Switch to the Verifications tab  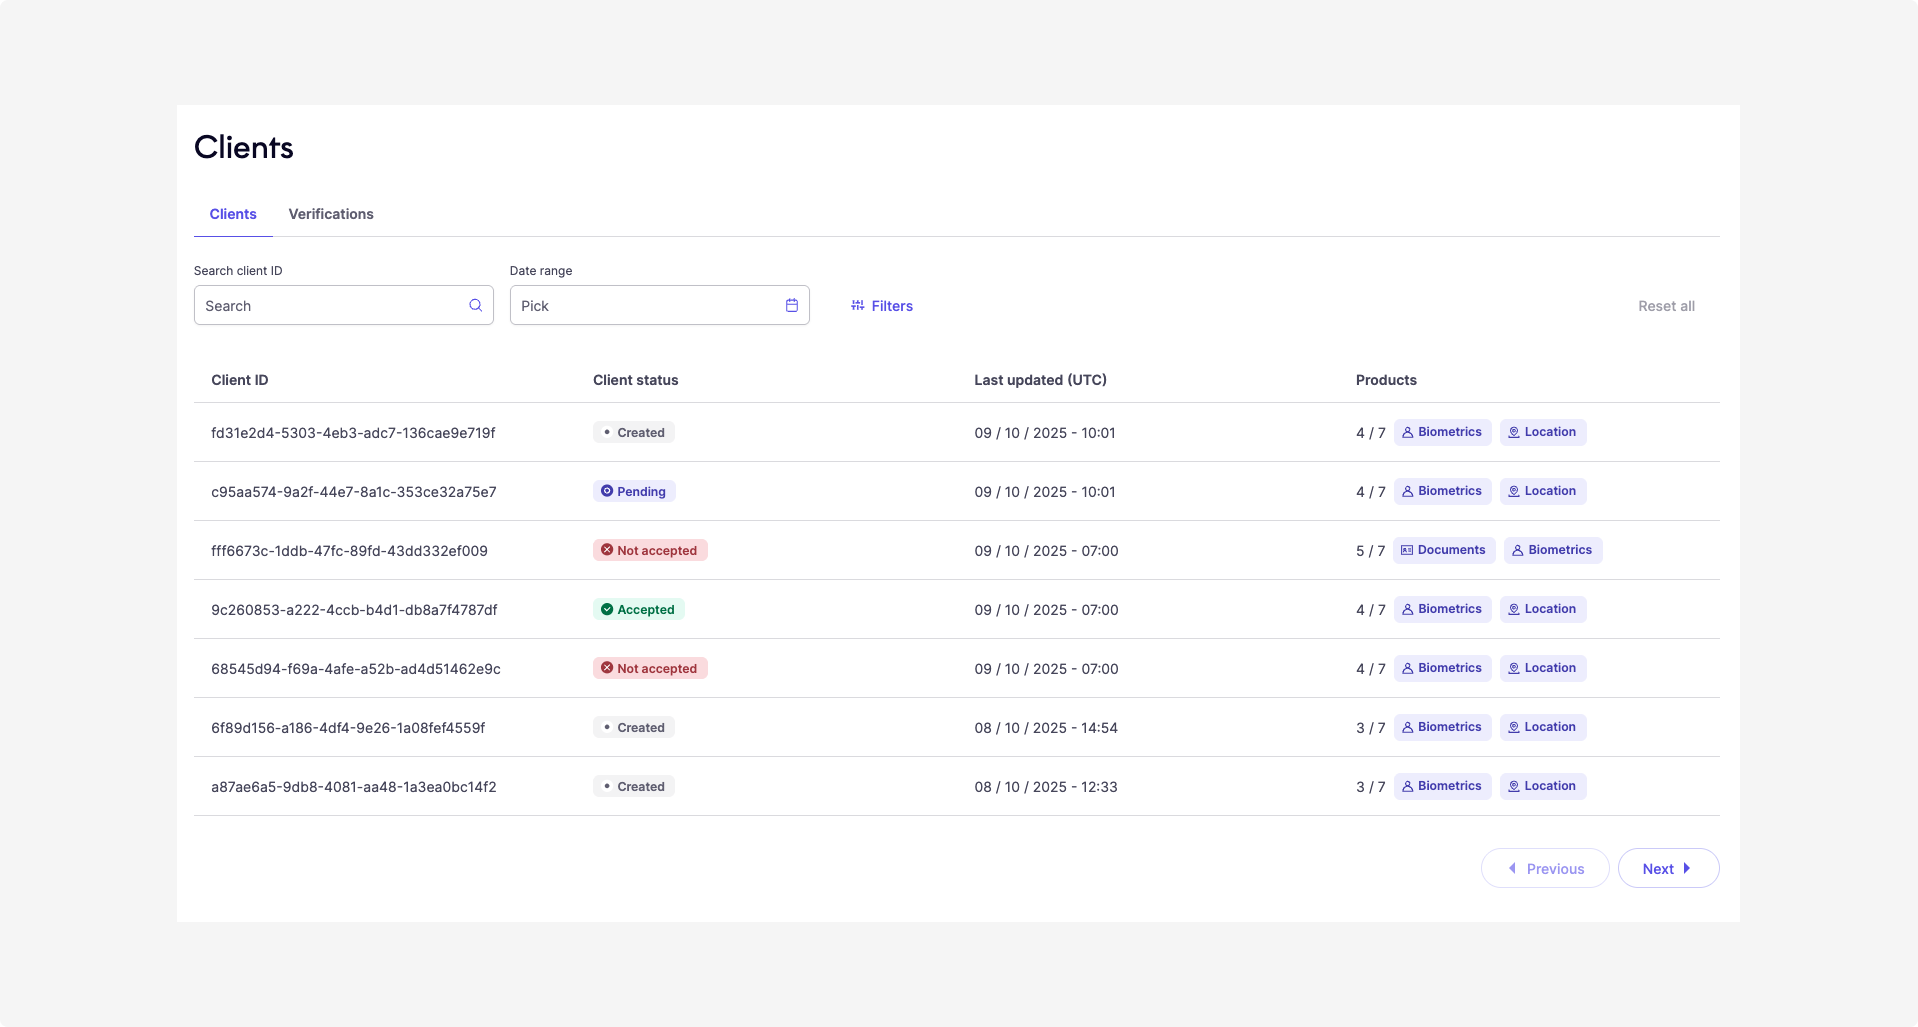click(x=331, y=214)
